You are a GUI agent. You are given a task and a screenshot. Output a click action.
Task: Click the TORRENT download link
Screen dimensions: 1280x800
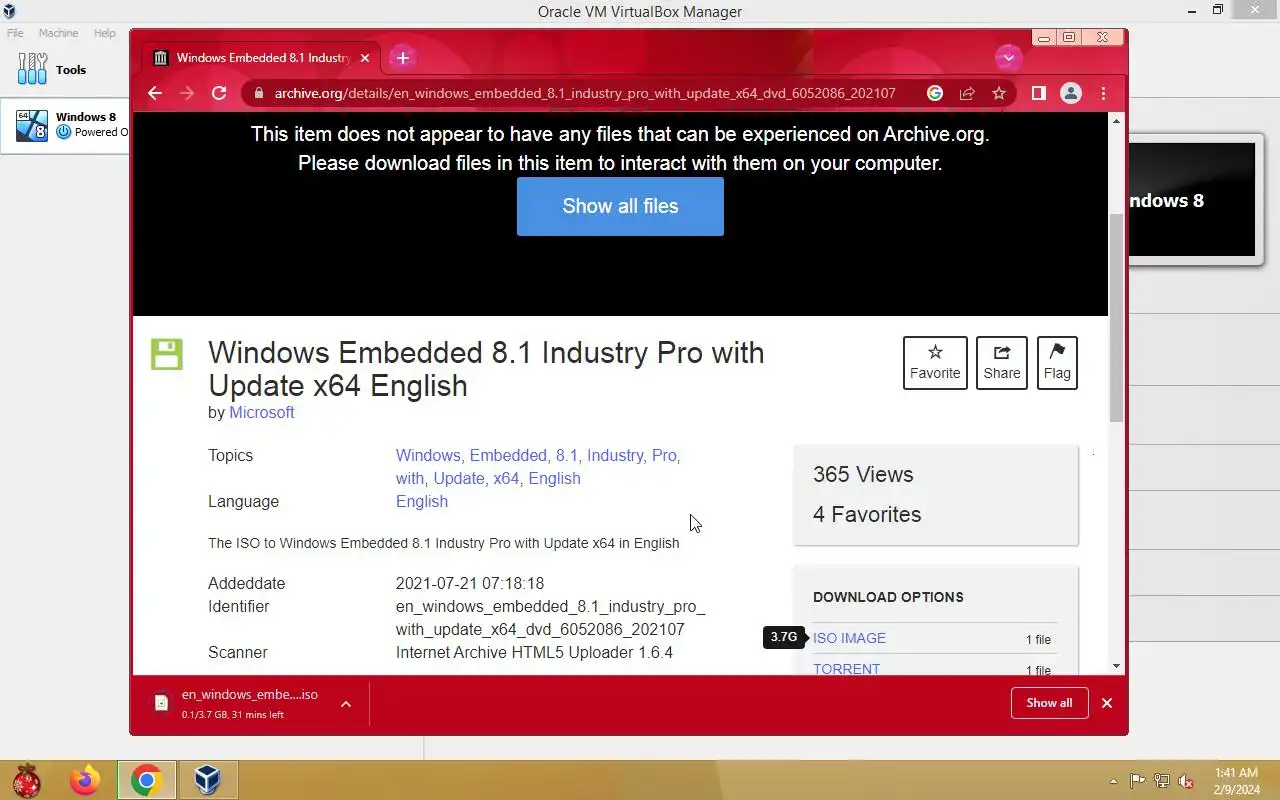pos(846,669)
